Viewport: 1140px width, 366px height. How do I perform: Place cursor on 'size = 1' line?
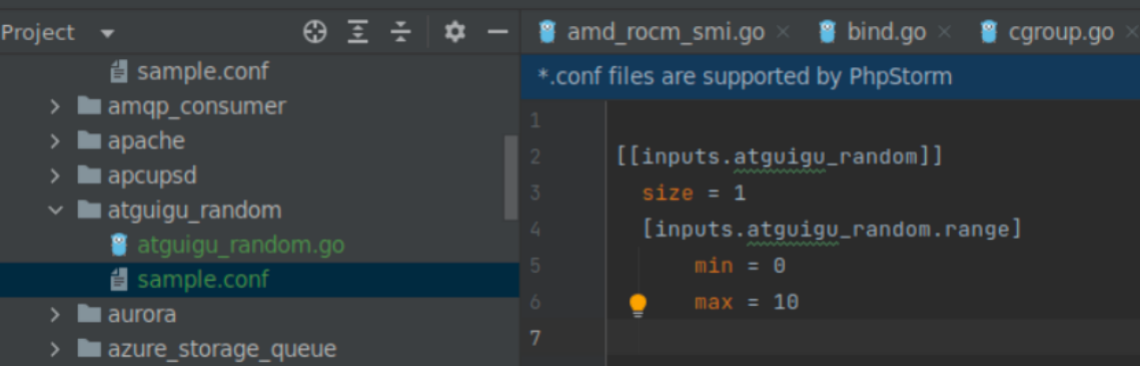[x=694, y=193]
